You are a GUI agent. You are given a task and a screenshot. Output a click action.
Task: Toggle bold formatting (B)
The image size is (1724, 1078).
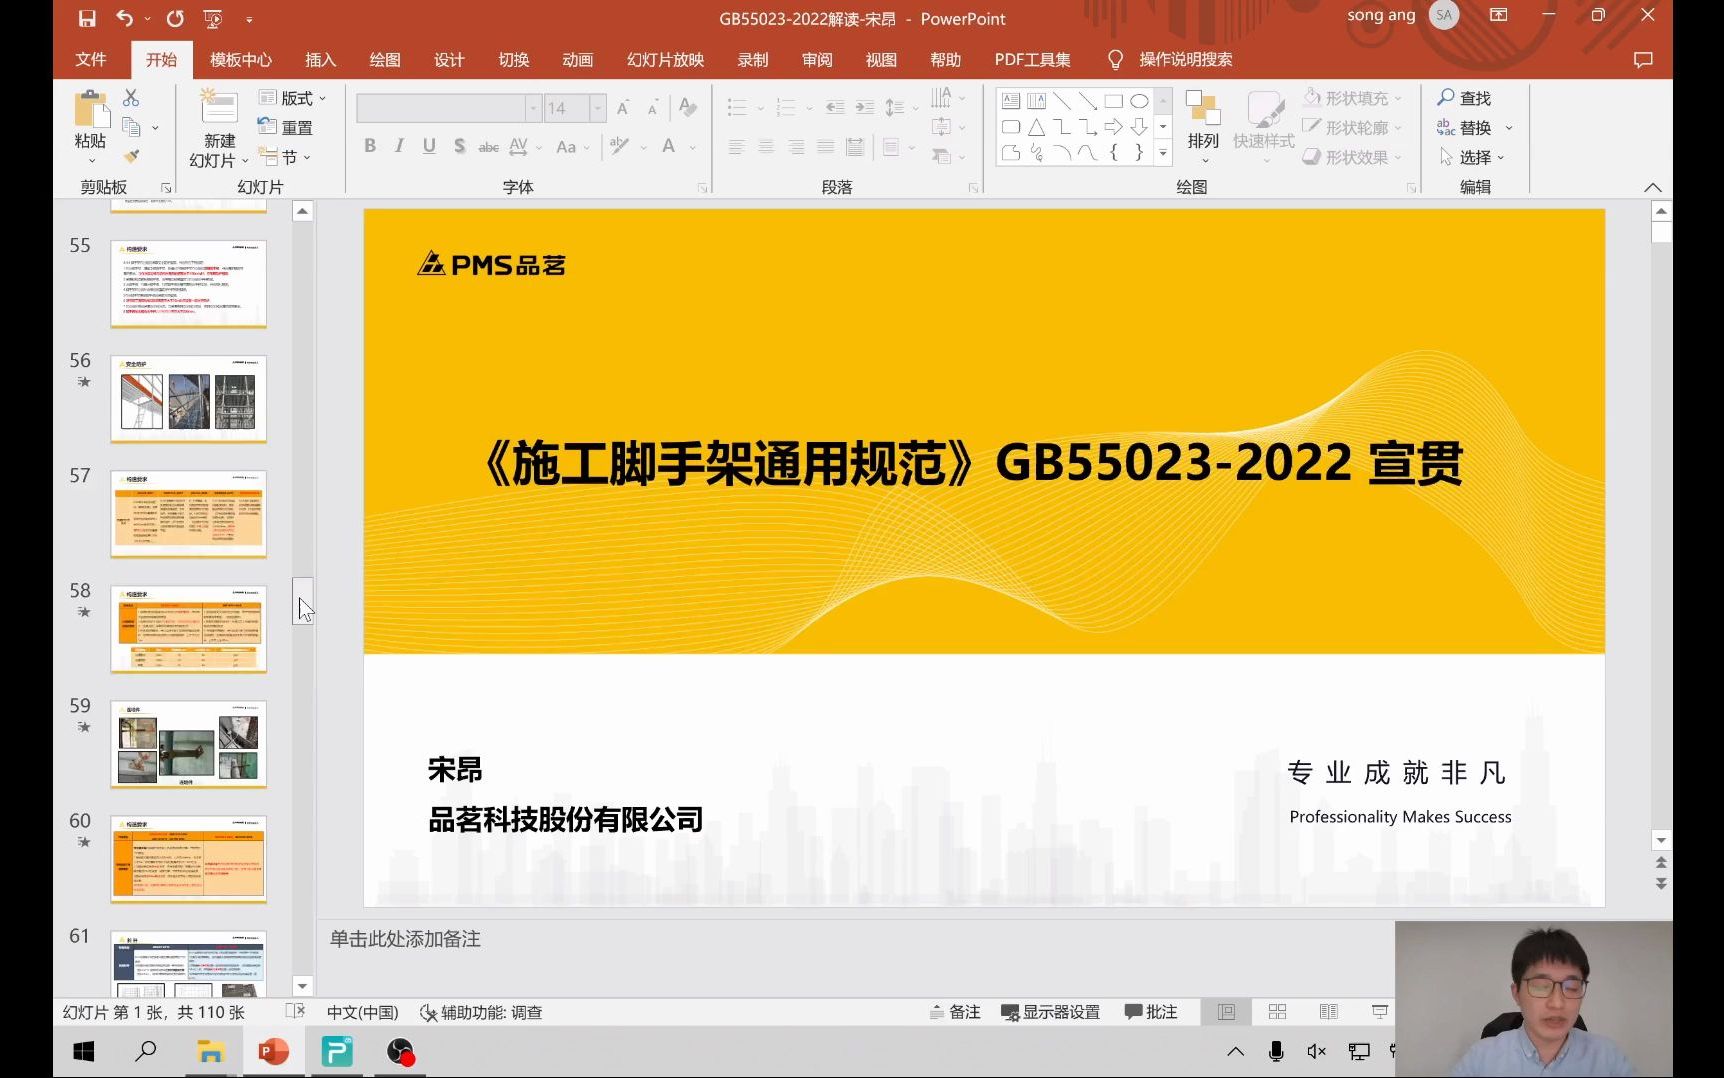point(370,146)
